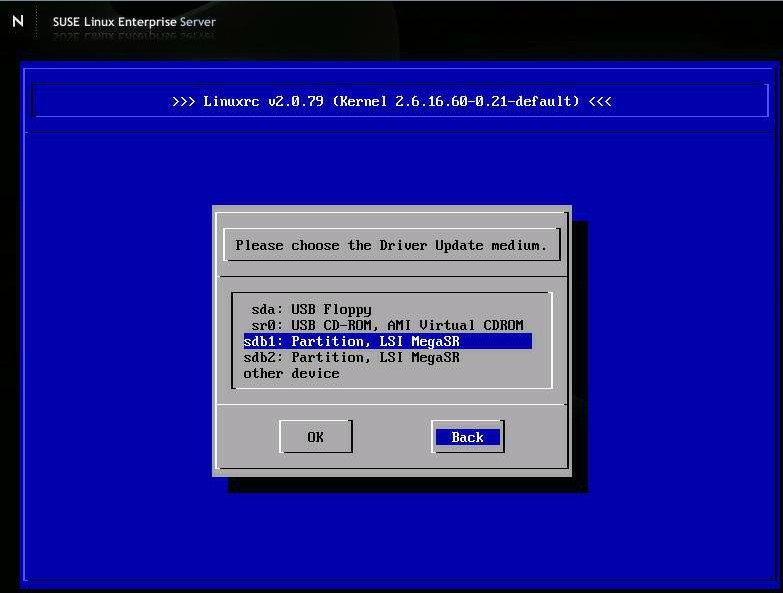Click the SUSE Linux Enterprise Server title
This screenshot has height=593, width=783.
coord(133,22)
